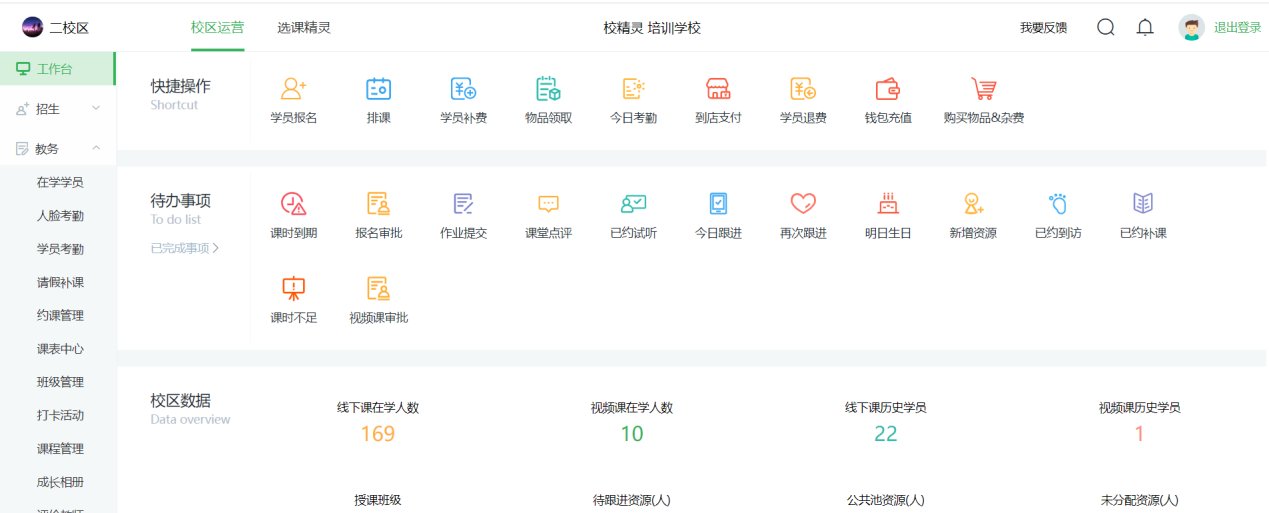
Task: Click the 报名审批 icon
Action: [378, 204]
